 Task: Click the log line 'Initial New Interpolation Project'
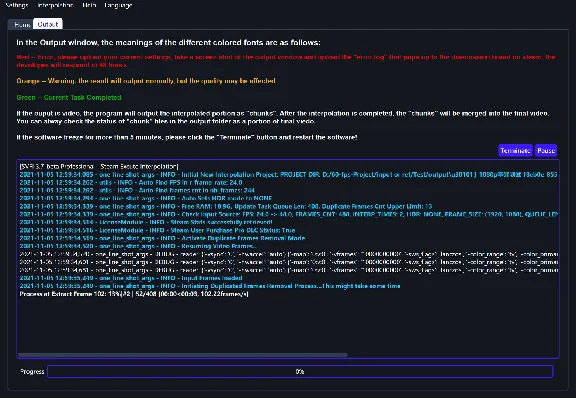click(288, 174)
